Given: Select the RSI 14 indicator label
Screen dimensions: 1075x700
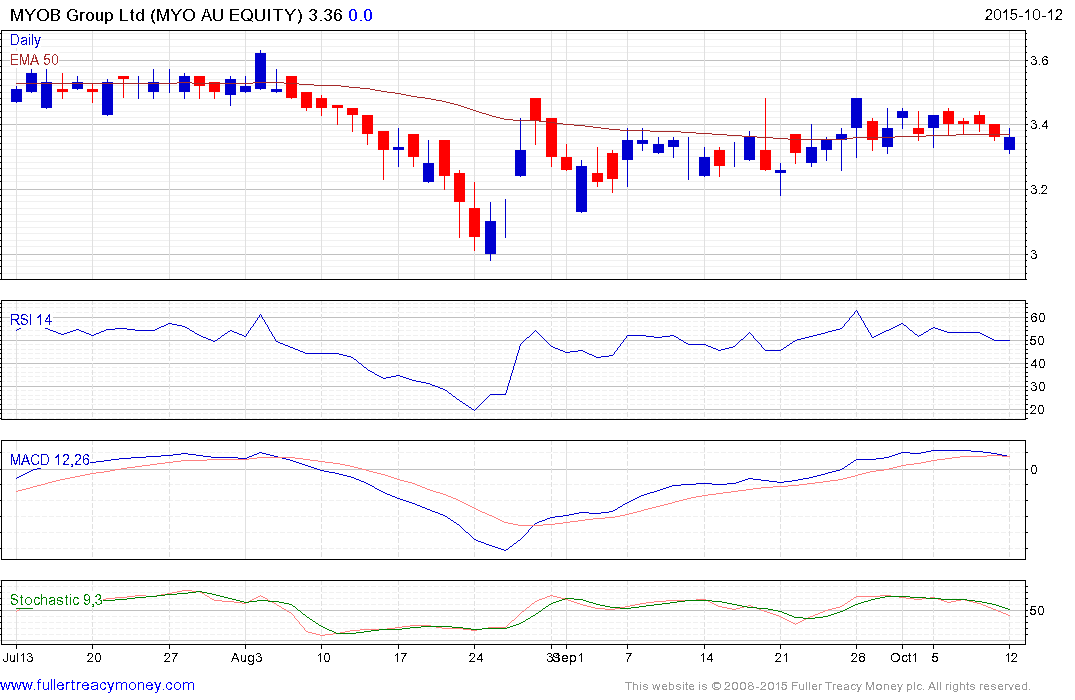Looking at the screenshot, I should pyautogui.click(x=31, y=320).
